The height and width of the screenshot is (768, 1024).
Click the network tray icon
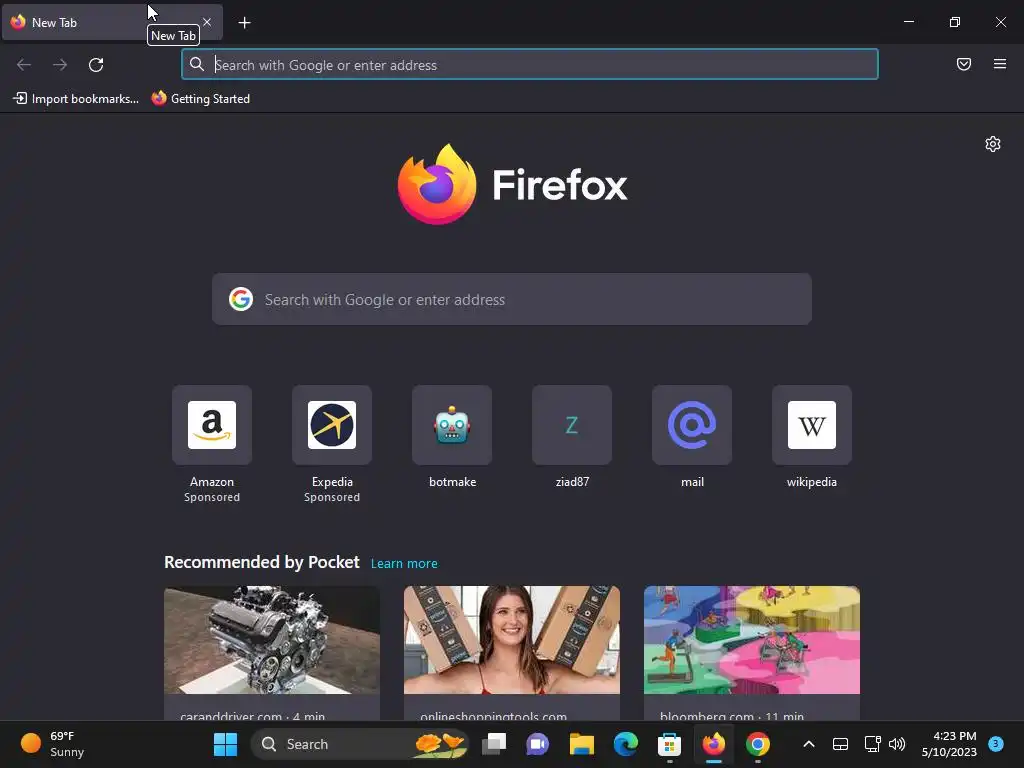coord(872,744)
